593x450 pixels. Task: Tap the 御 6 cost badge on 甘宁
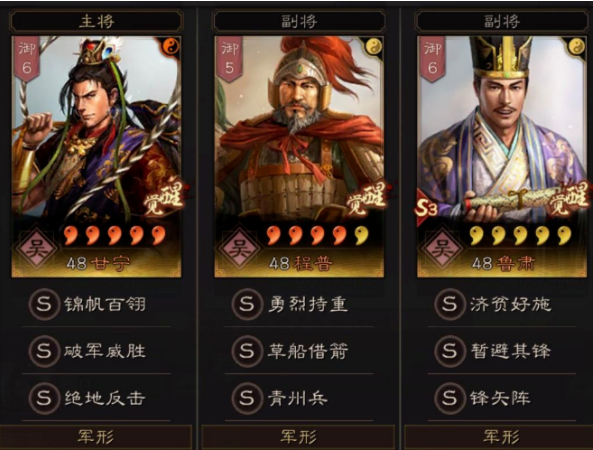click(26, 58)
